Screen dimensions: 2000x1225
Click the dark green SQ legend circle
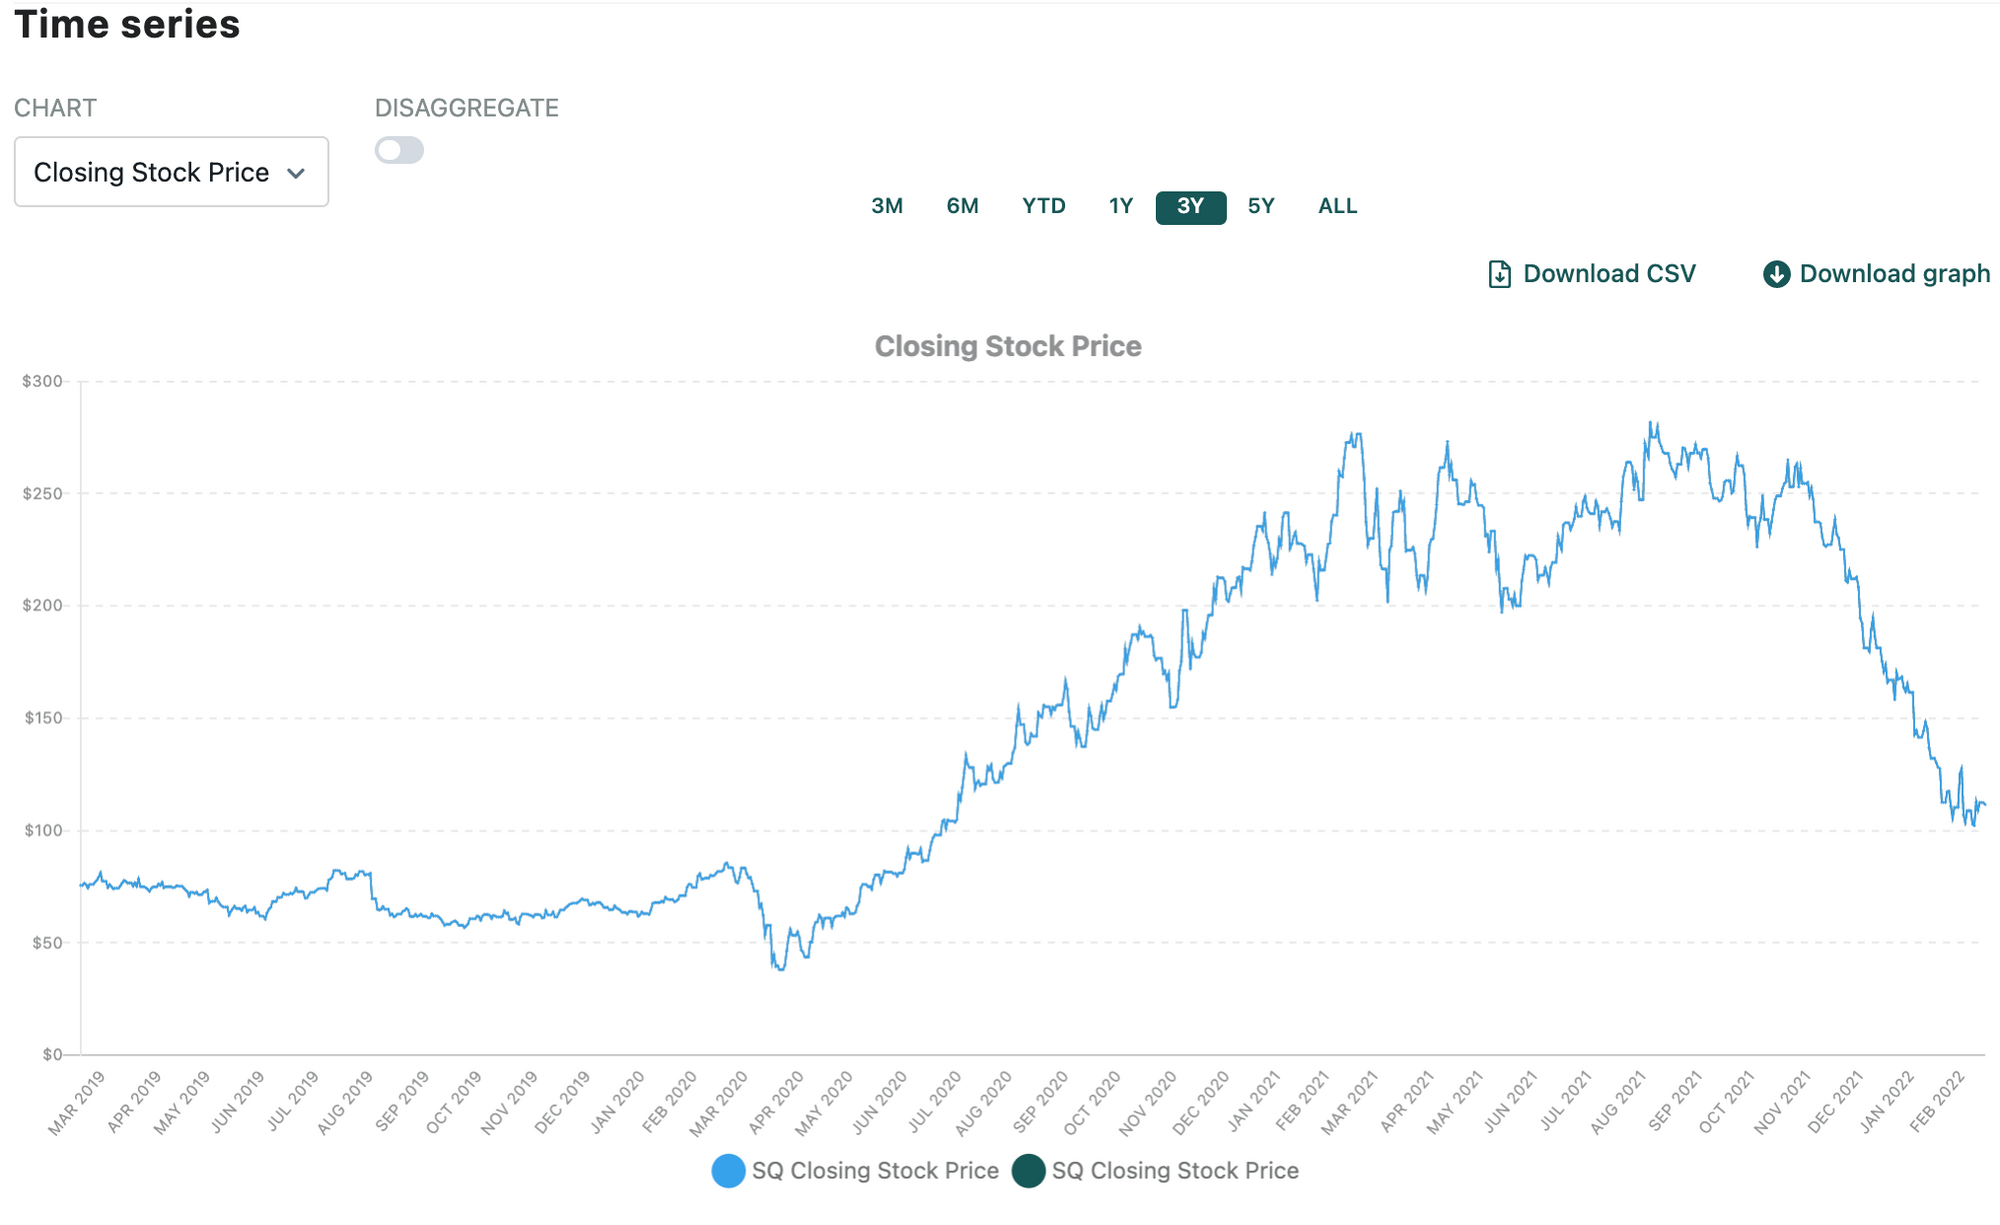point(1028,1170)
